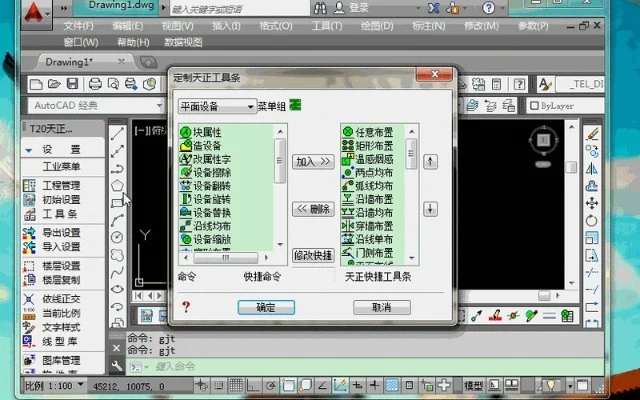The height and width of the screenshot is (400, 640).
Task: Click the dialog red question mark help icon
Action: 186,307
